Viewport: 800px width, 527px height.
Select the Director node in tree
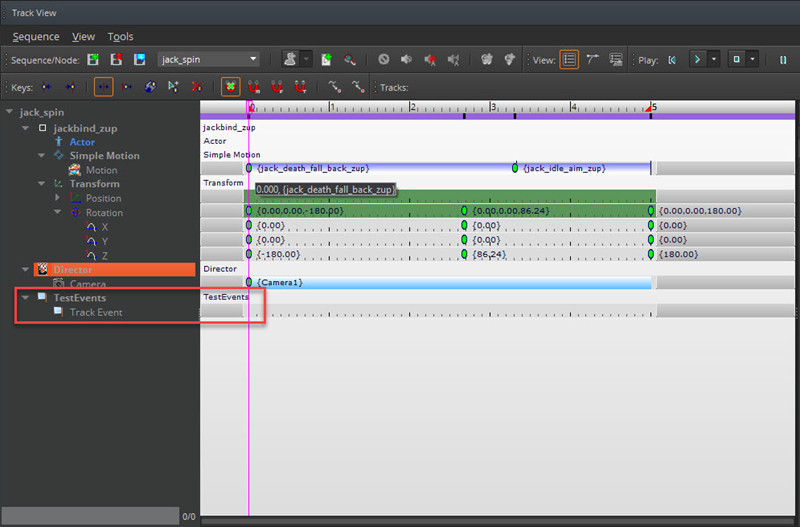click(x=73, y=270)
